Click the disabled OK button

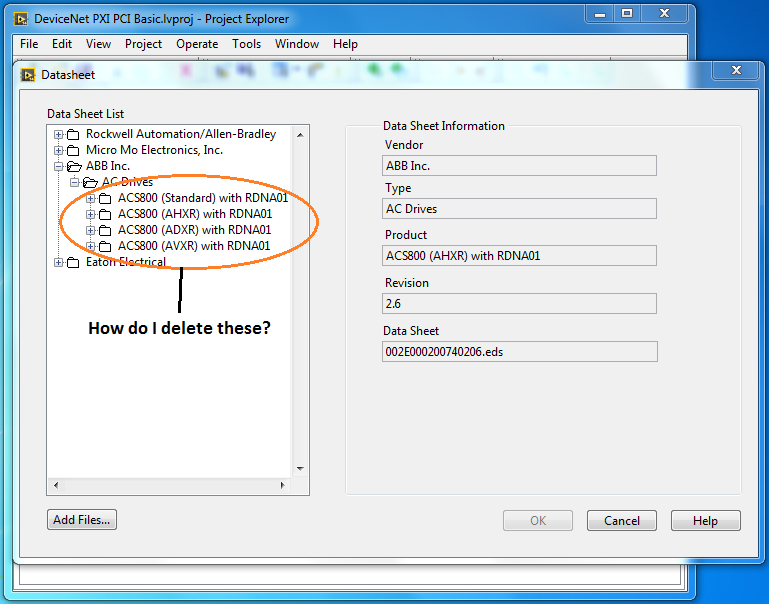(538, 521)
